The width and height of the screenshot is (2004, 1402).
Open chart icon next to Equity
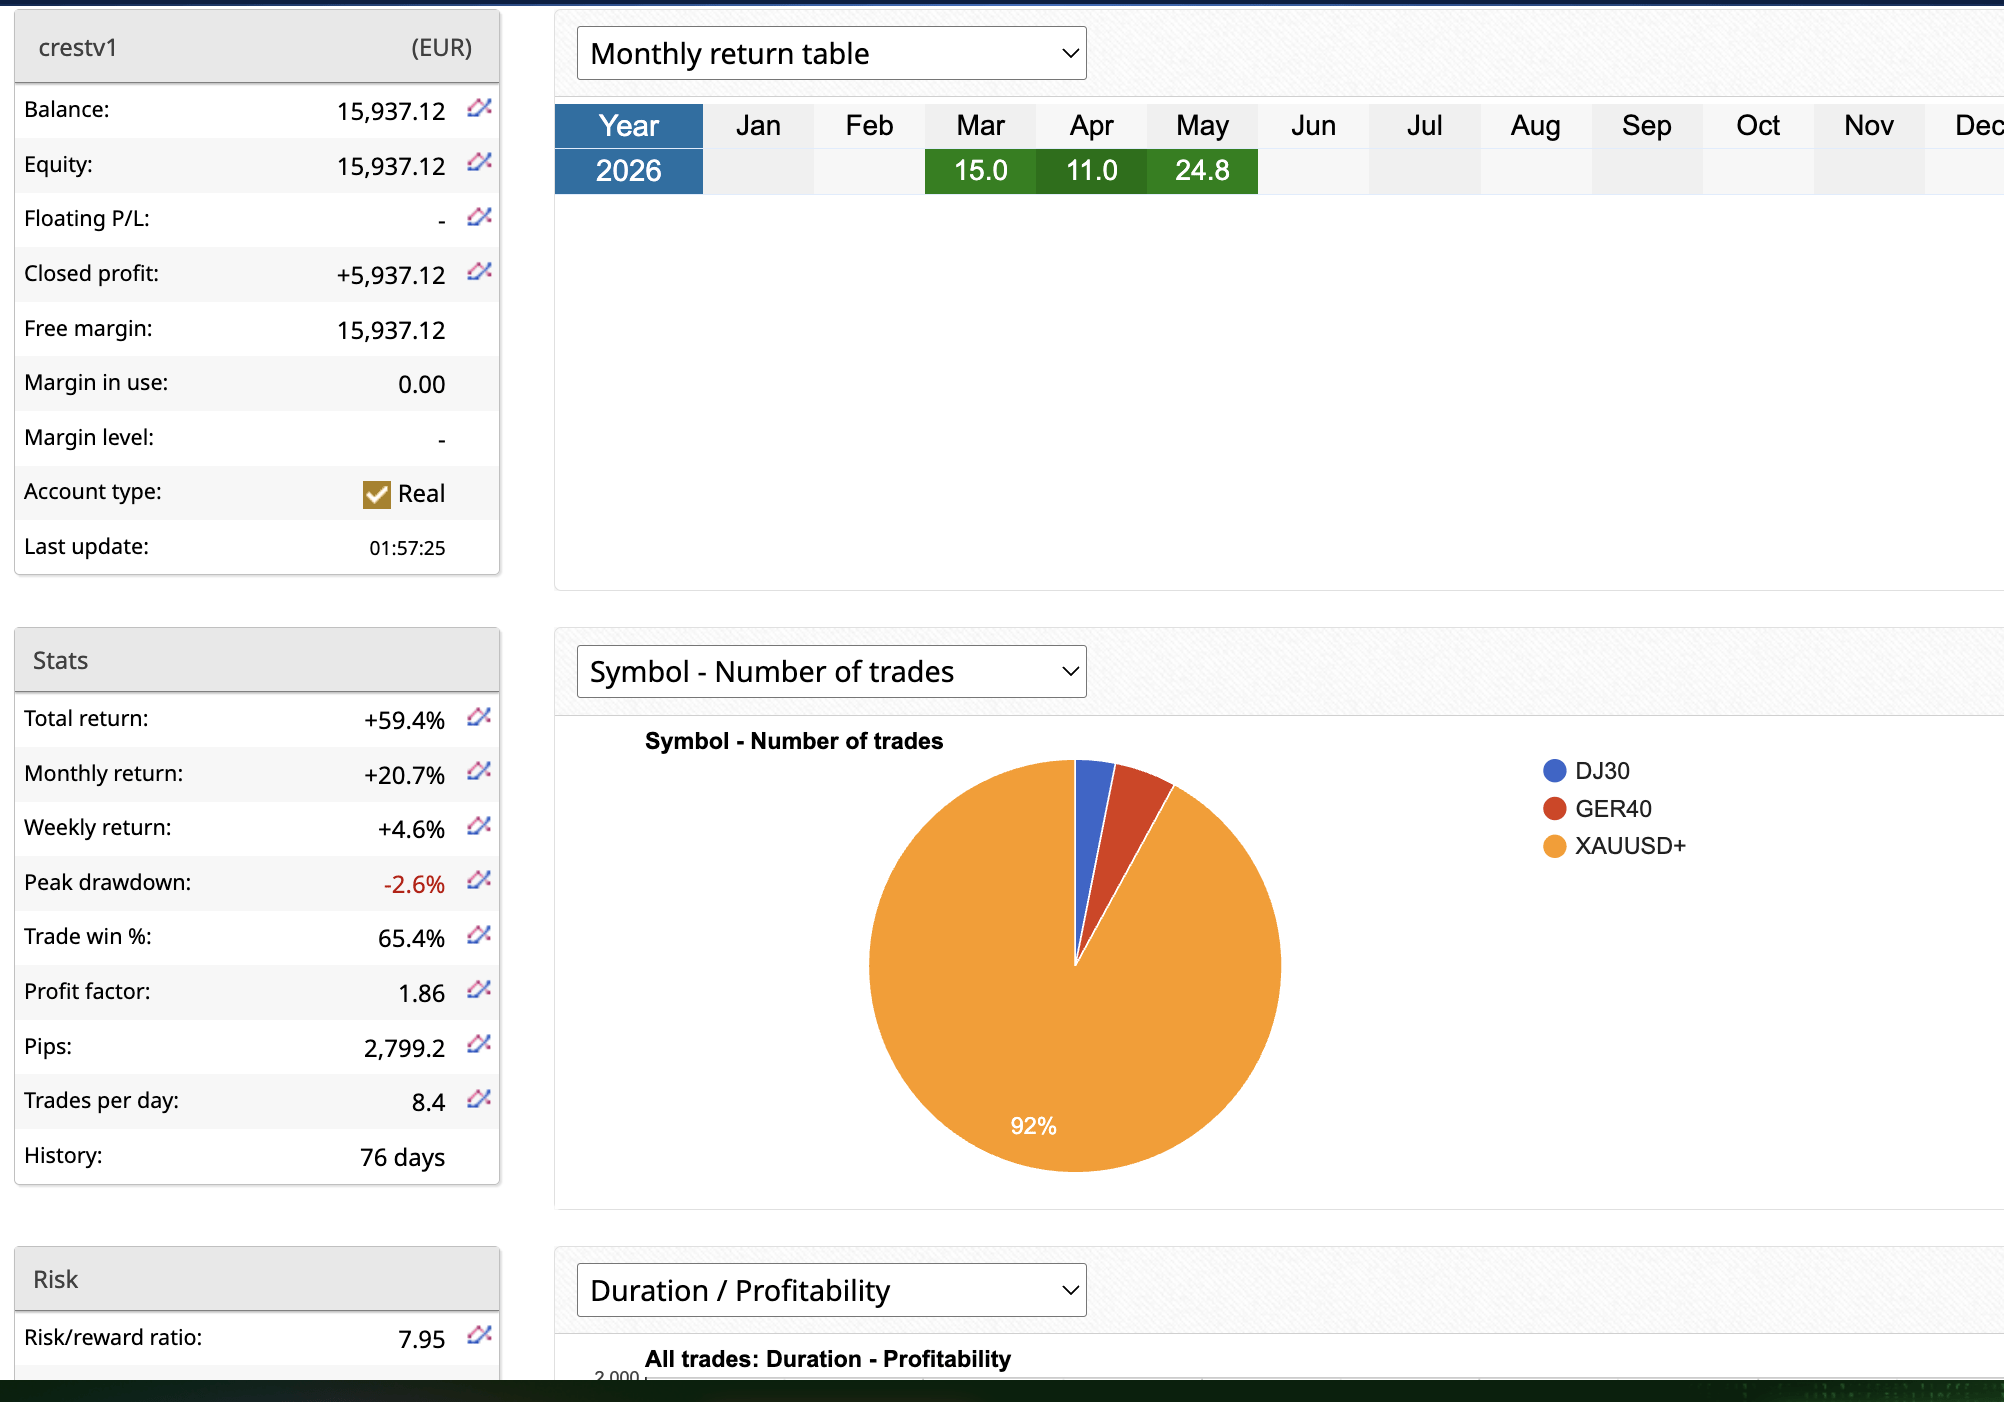coord(480,162)
